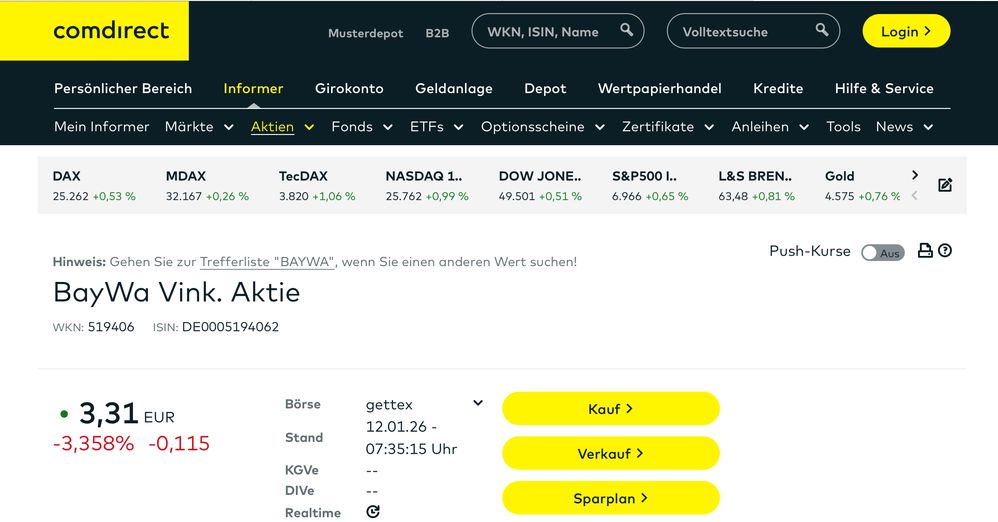
Task: Click the Realtime refresh icon
Action: 373,512
